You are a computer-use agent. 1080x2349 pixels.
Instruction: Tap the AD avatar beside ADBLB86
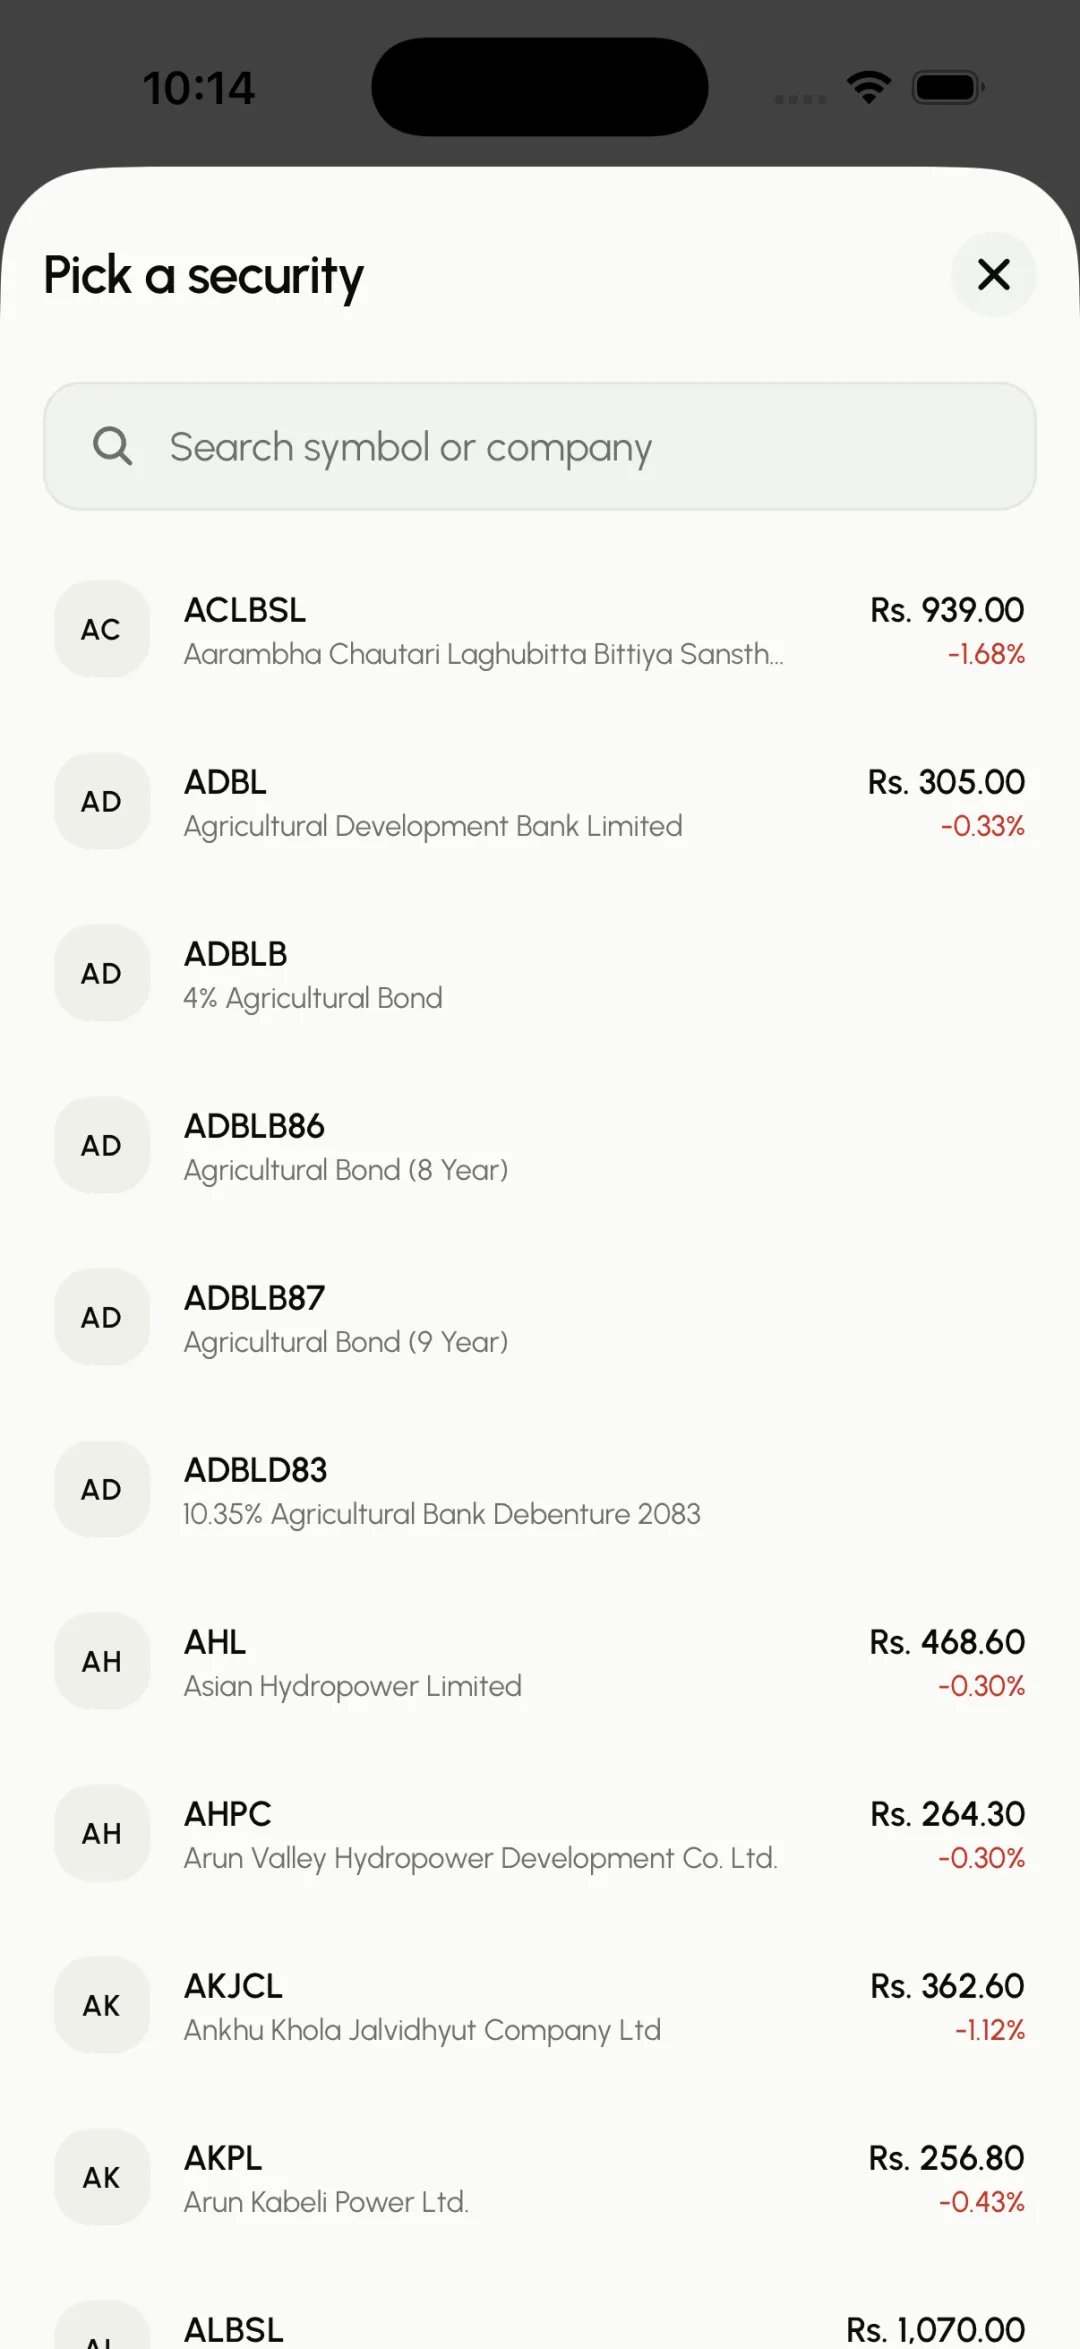point(102,1145)
